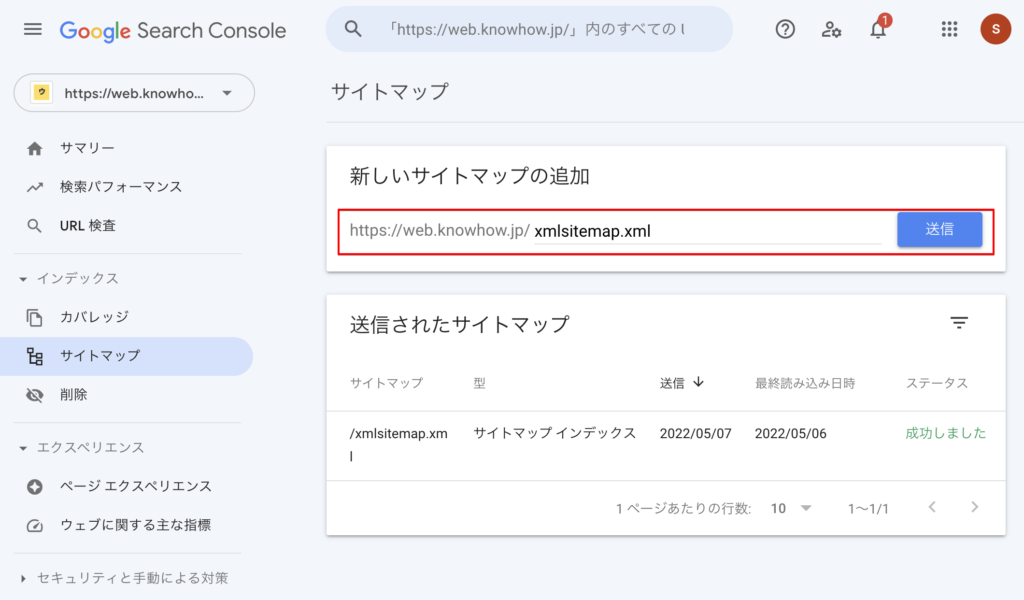Open the /xmlsitemap.xml sitemap row
The height and width of the screenshot is (600, 1024).
coord(665,446)
